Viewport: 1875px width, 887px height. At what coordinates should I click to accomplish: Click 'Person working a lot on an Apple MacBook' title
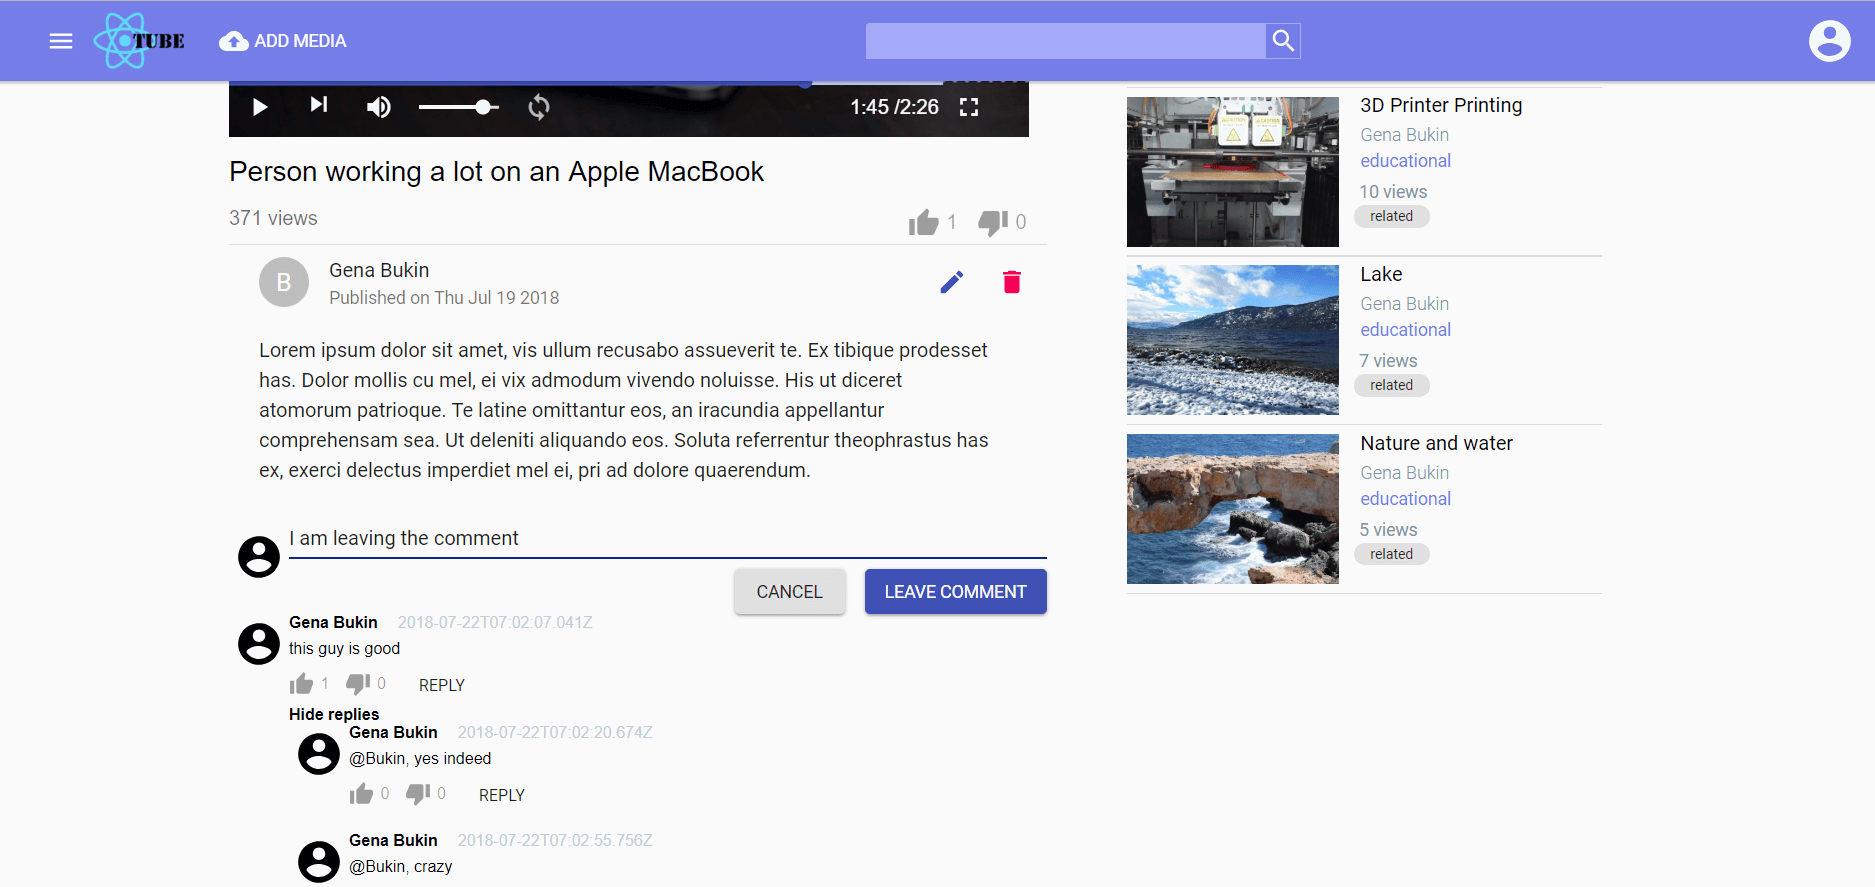(496, 172)
